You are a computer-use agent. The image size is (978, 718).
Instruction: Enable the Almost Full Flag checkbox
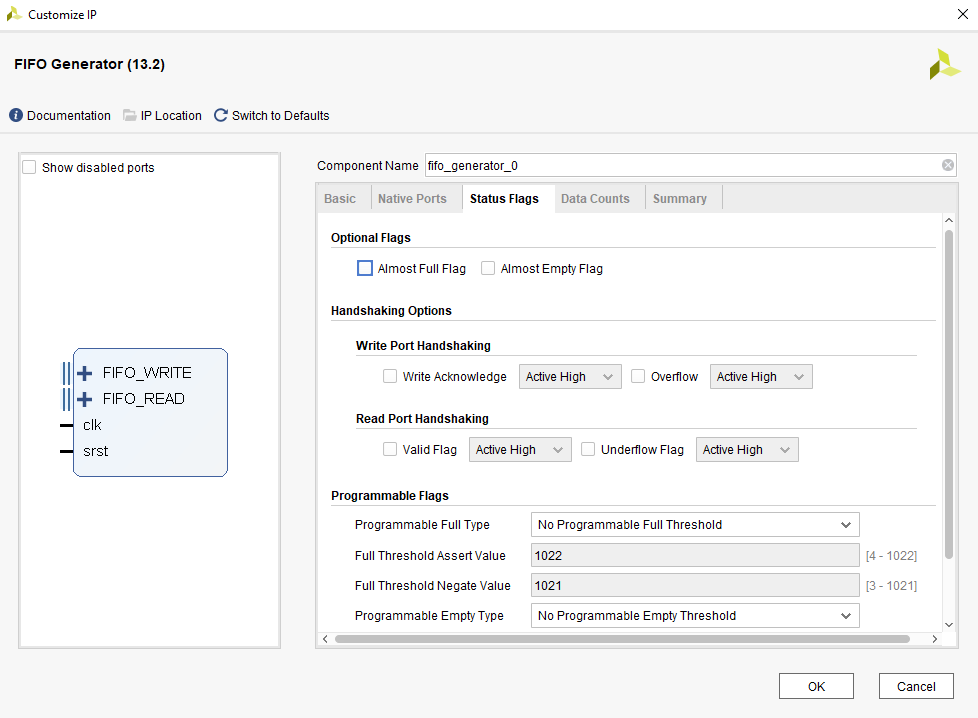pos(365,269)
